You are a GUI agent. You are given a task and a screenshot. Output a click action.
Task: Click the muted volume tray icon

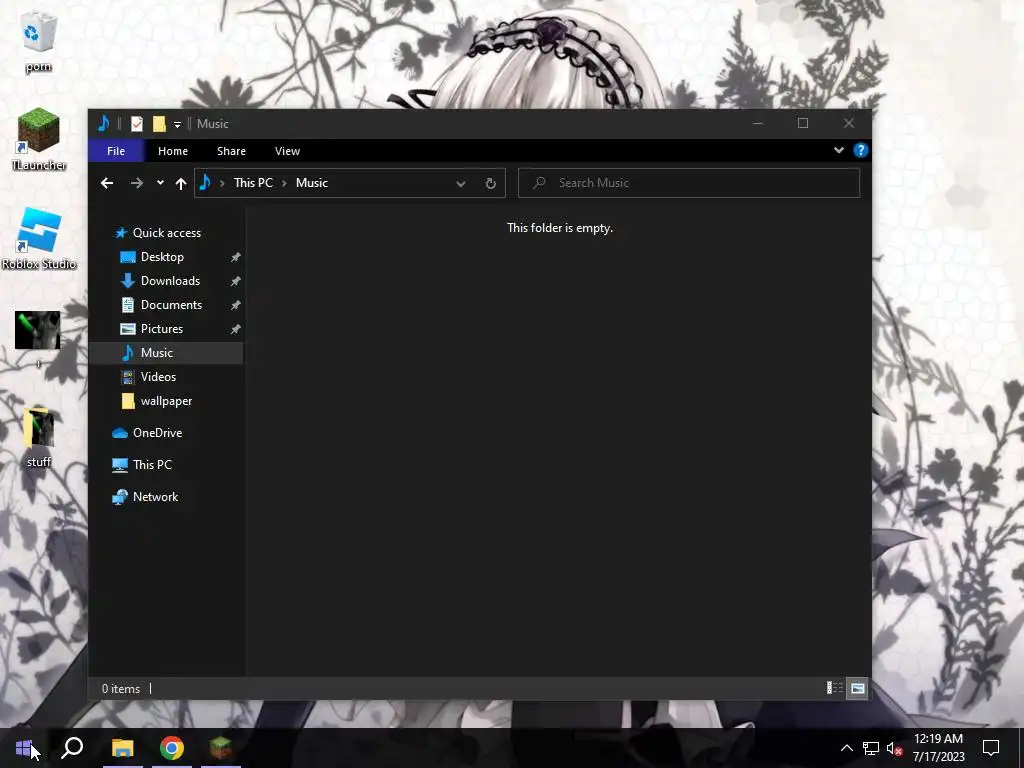pos(894,748)
